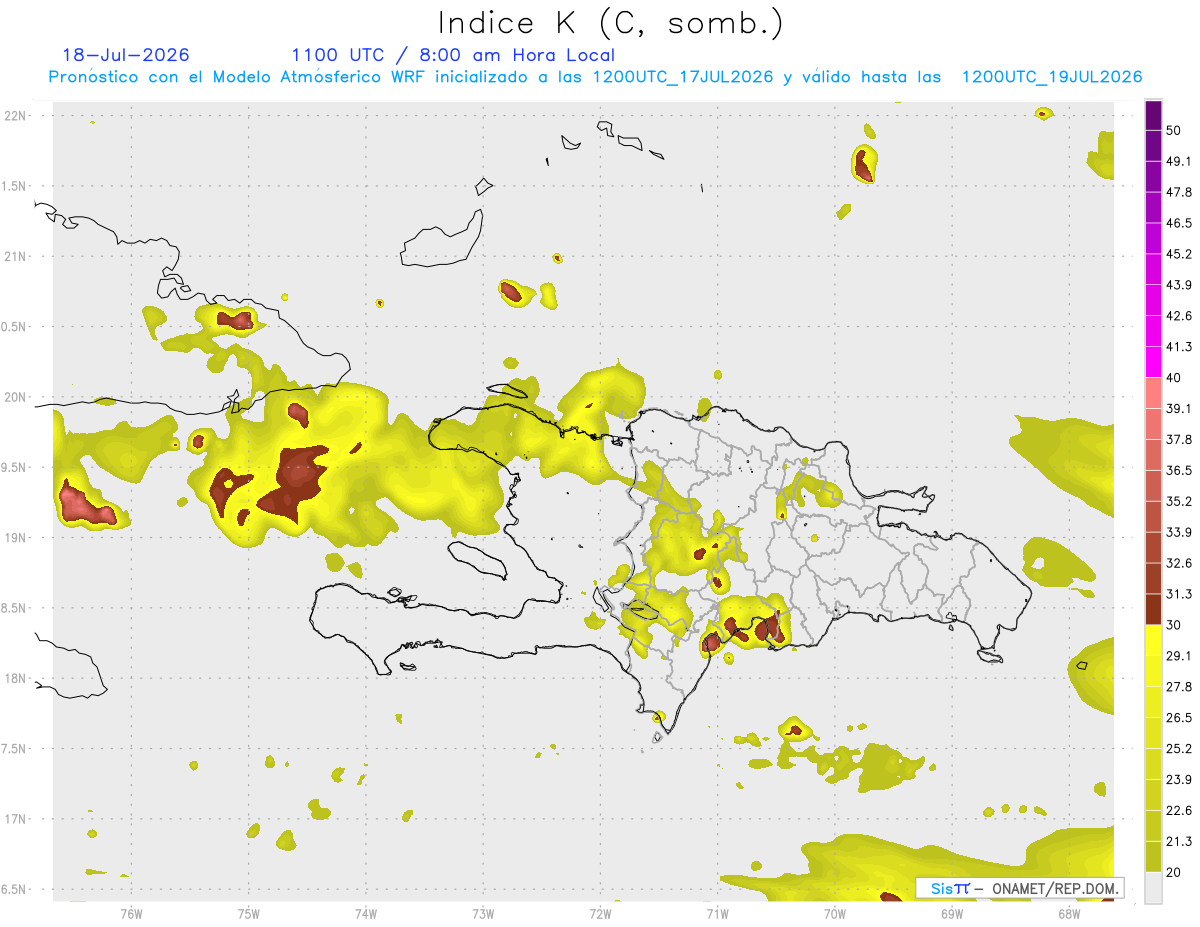Click the '22.6' color bar value
Viewport: 1200px width, 927px height.
pos(1180,810)
